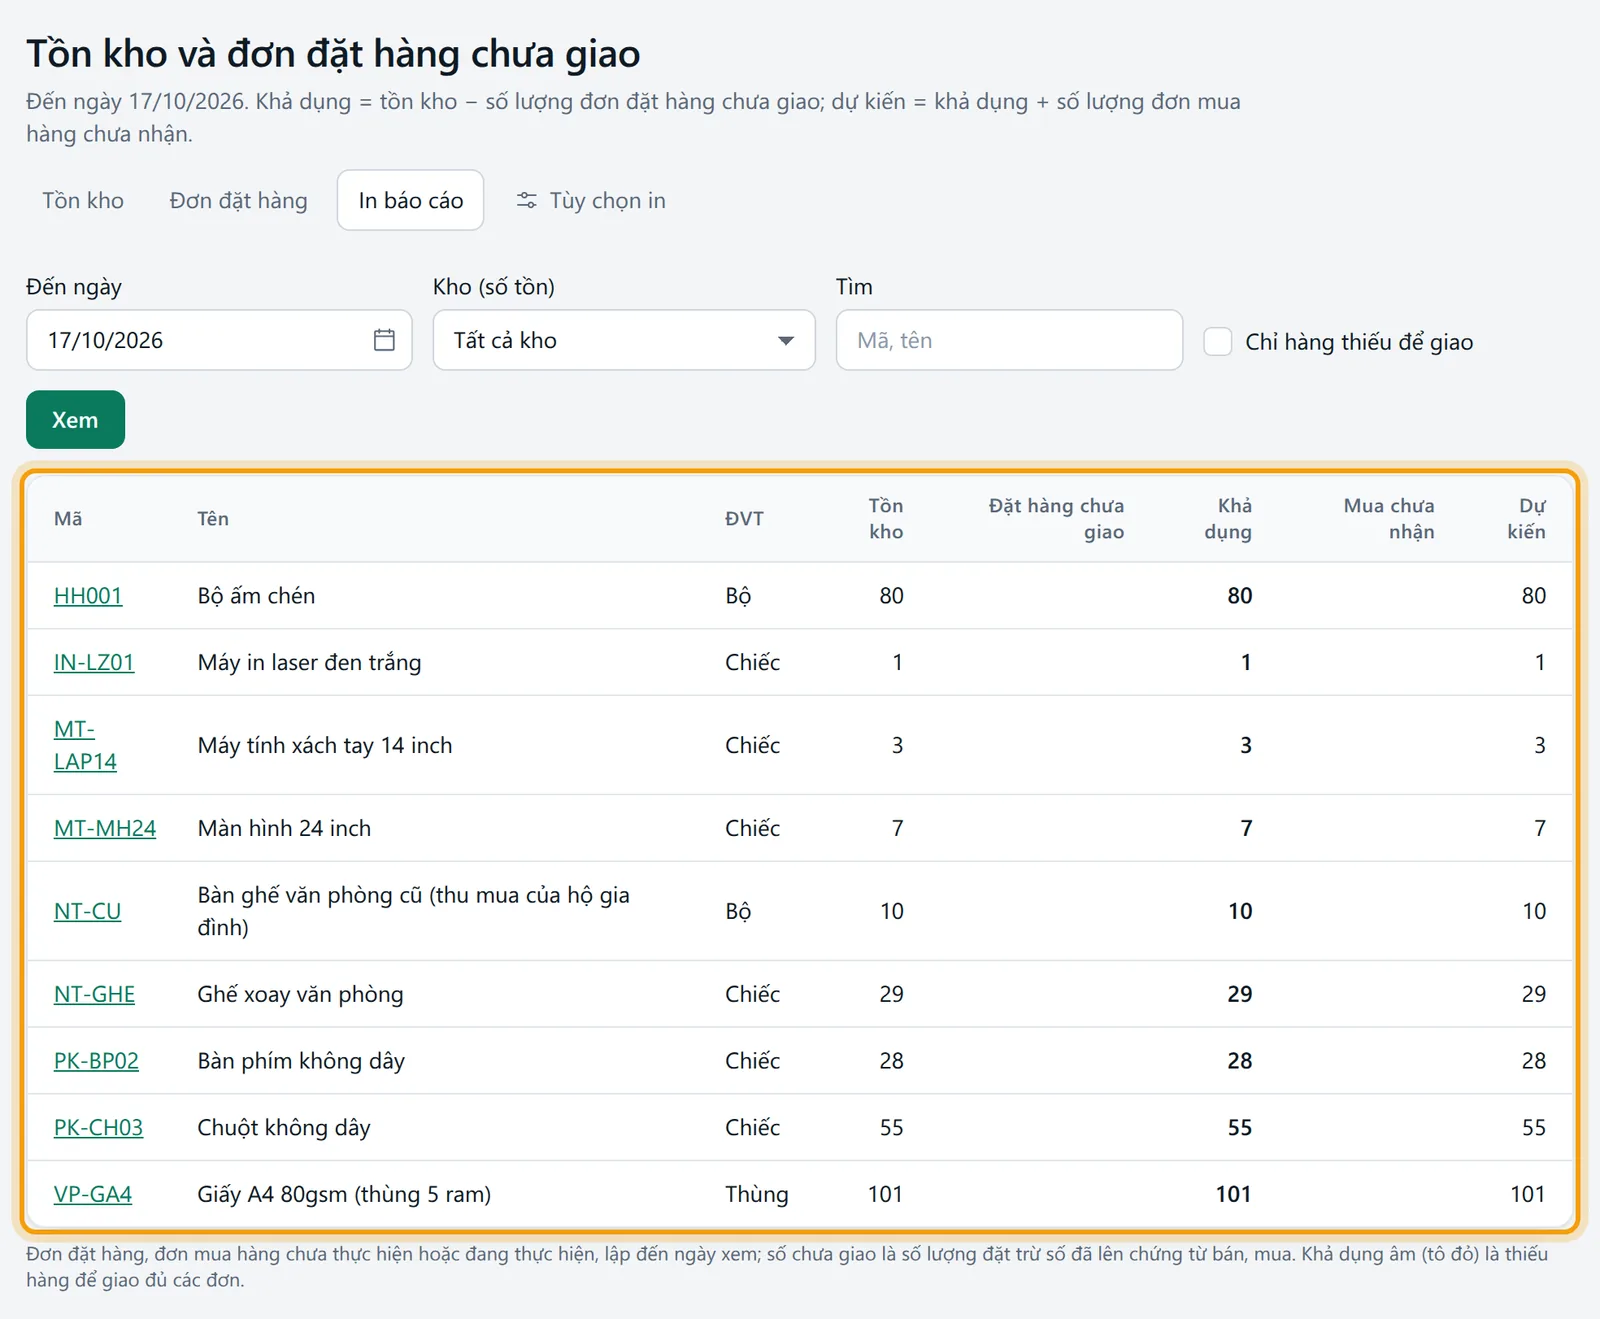Open 'Tùy chọn in' print options

point(591,201)
